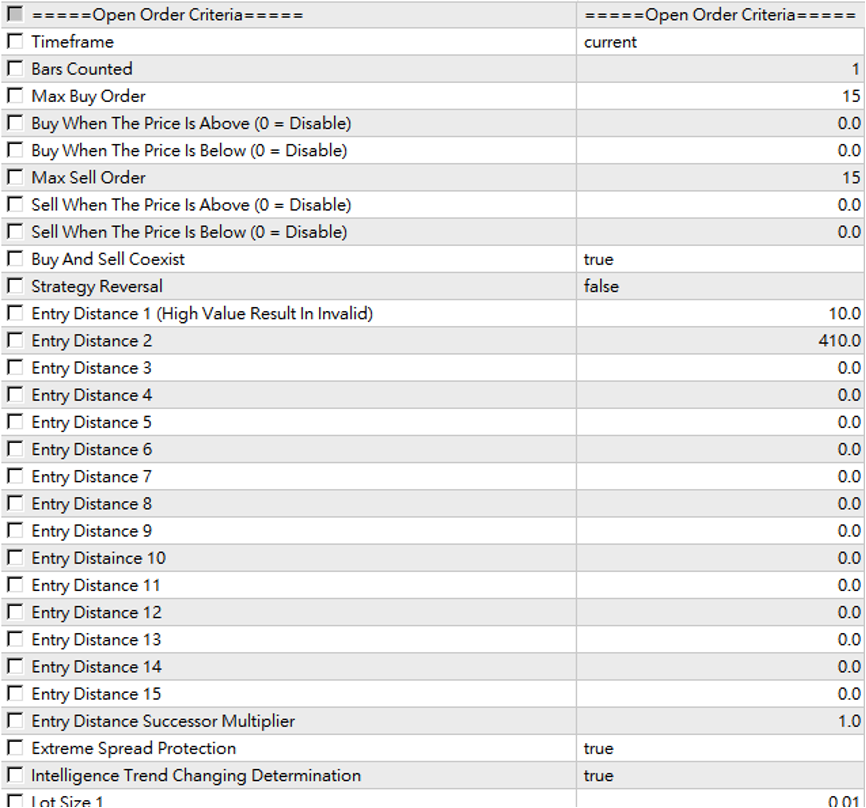Click the Entry Distaince 10 parameter label

click(98, 558)
